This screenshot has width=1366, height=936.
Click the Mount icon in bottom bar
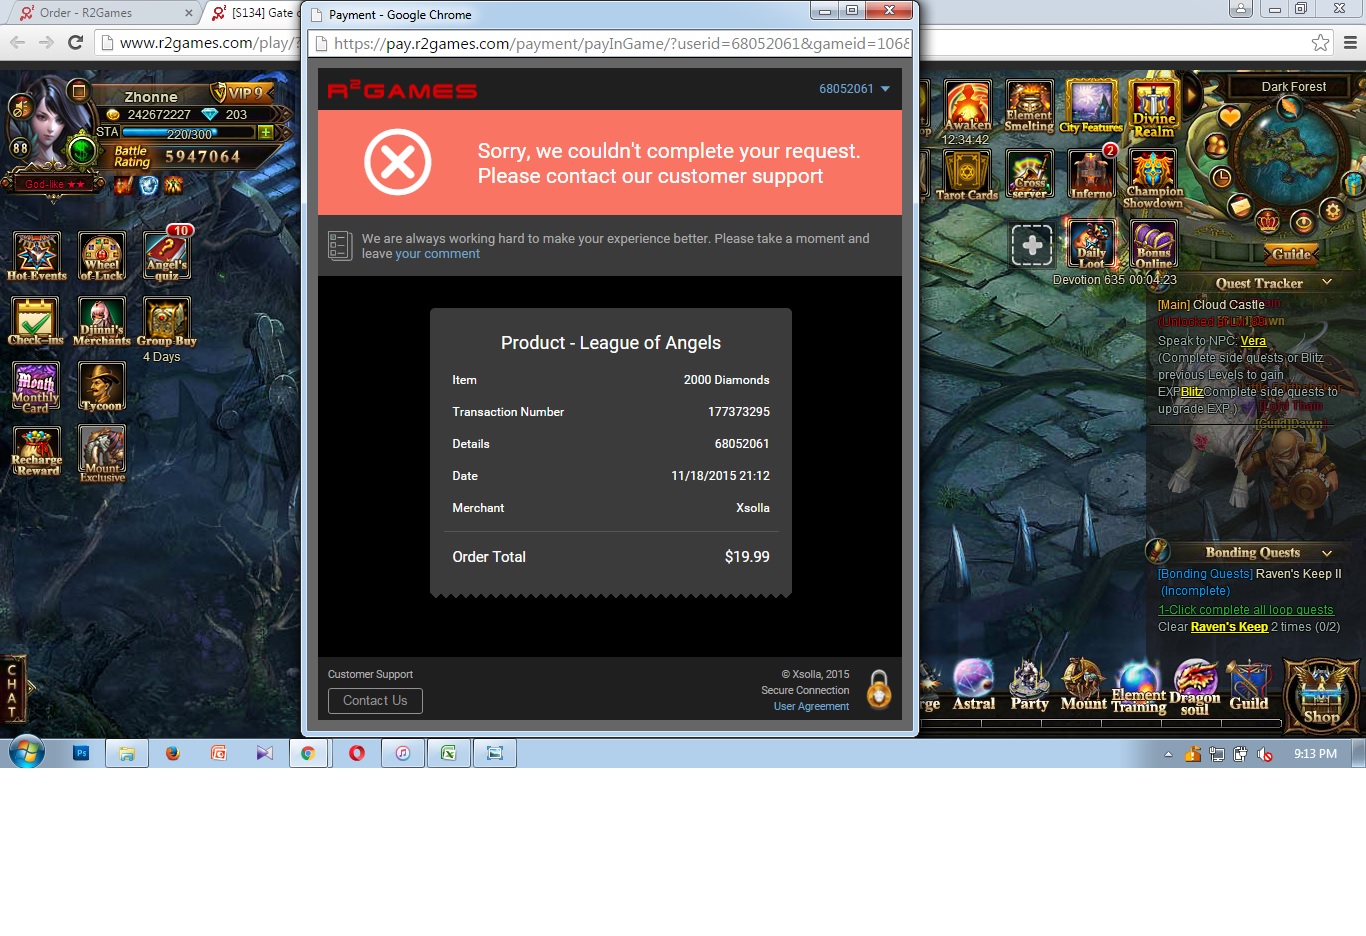click(x=1083, y=685)
